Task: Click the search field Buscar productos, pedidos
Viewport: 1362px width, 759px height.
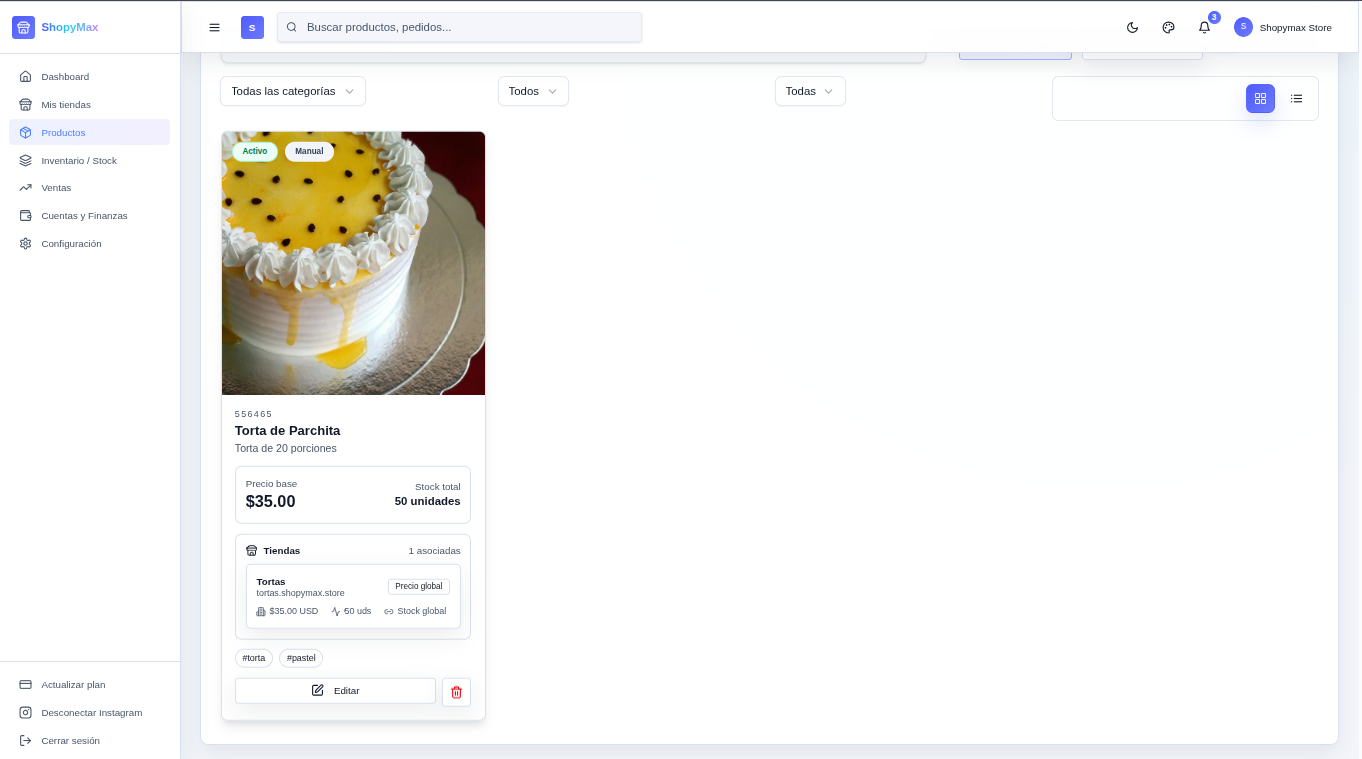Action: pyautogui.click(x=459, y=27)
